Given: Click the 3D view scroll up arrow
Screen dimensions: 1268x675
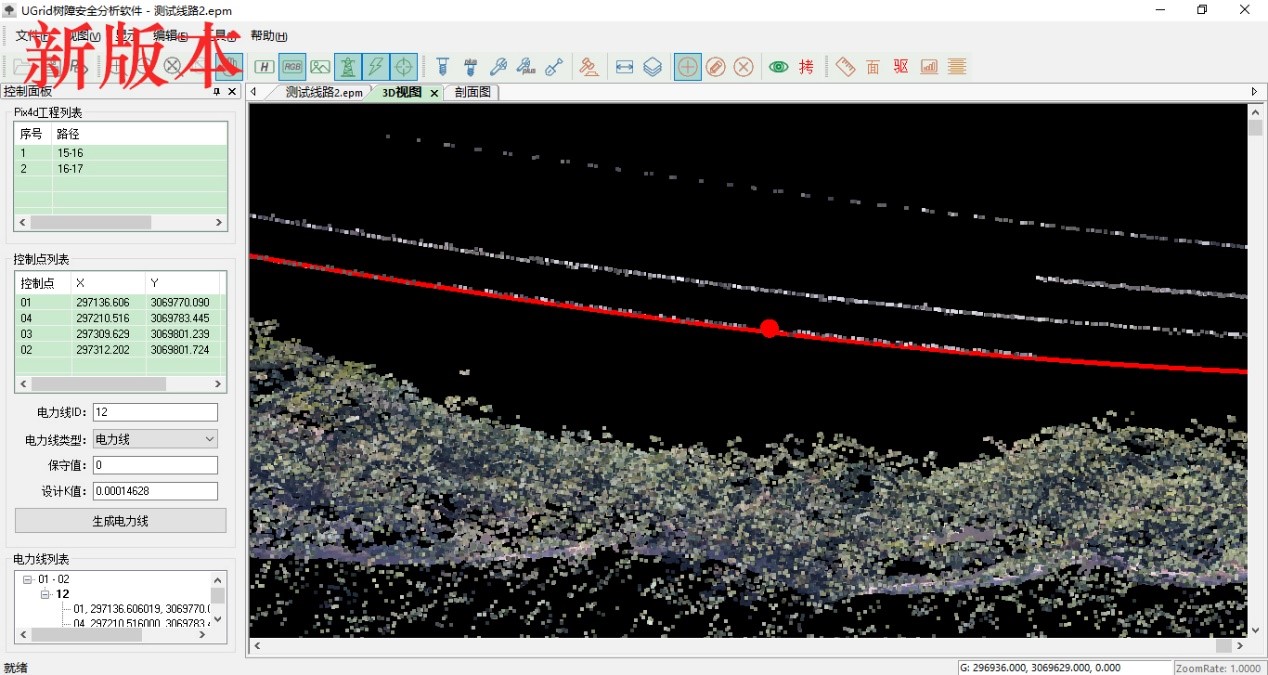Looking at the screenshot, I should point(1255,111).
